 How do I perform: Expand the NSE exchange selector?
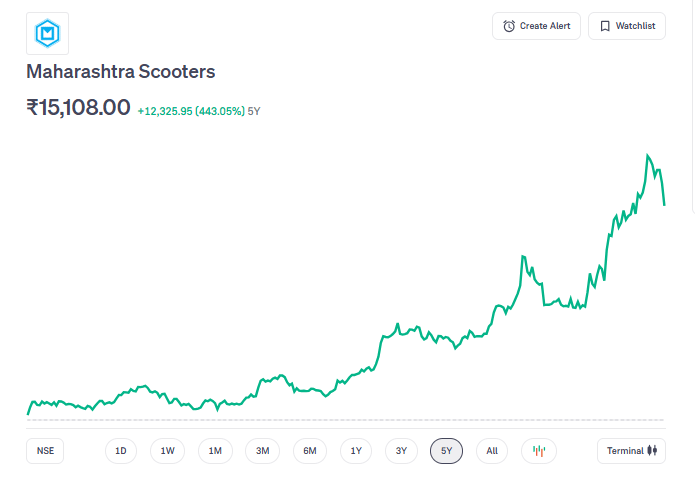pos(45,451)
